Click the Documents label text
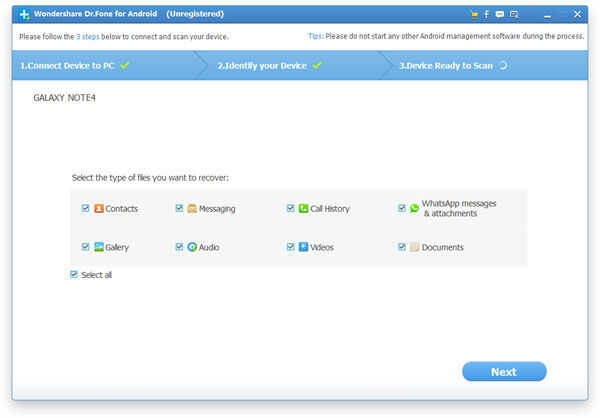Image resolution: width=600 pixels, height=418 pixels. 443,247
